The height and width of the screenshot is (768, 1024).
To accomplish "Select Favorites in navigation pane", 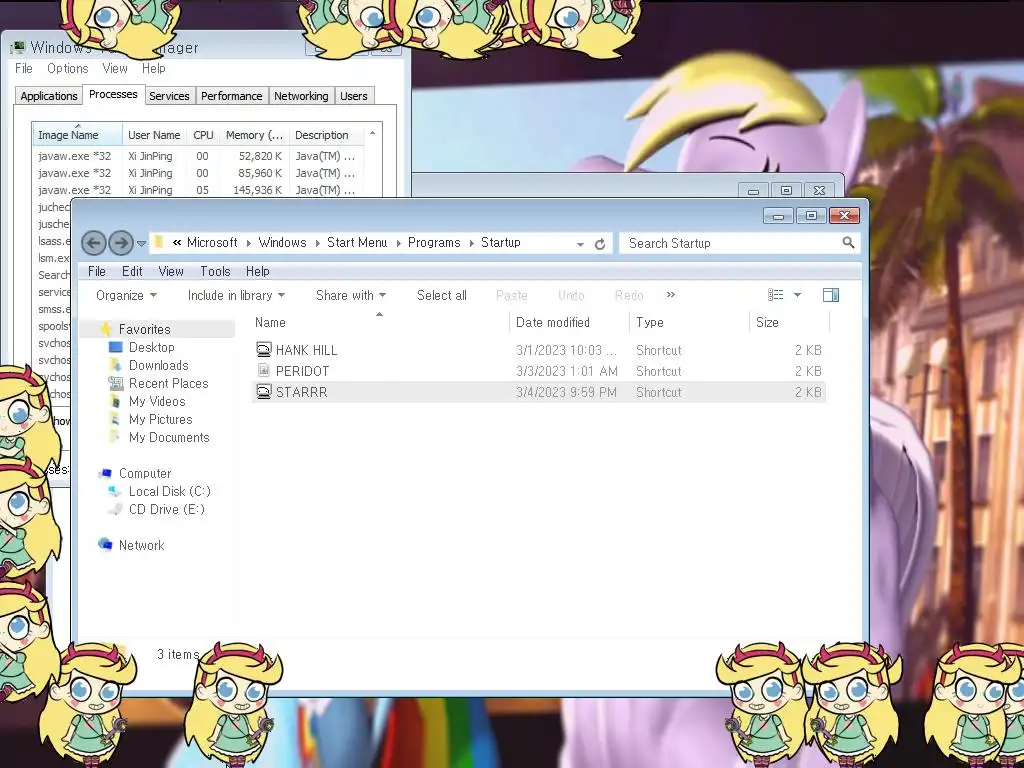I will 144,329.
